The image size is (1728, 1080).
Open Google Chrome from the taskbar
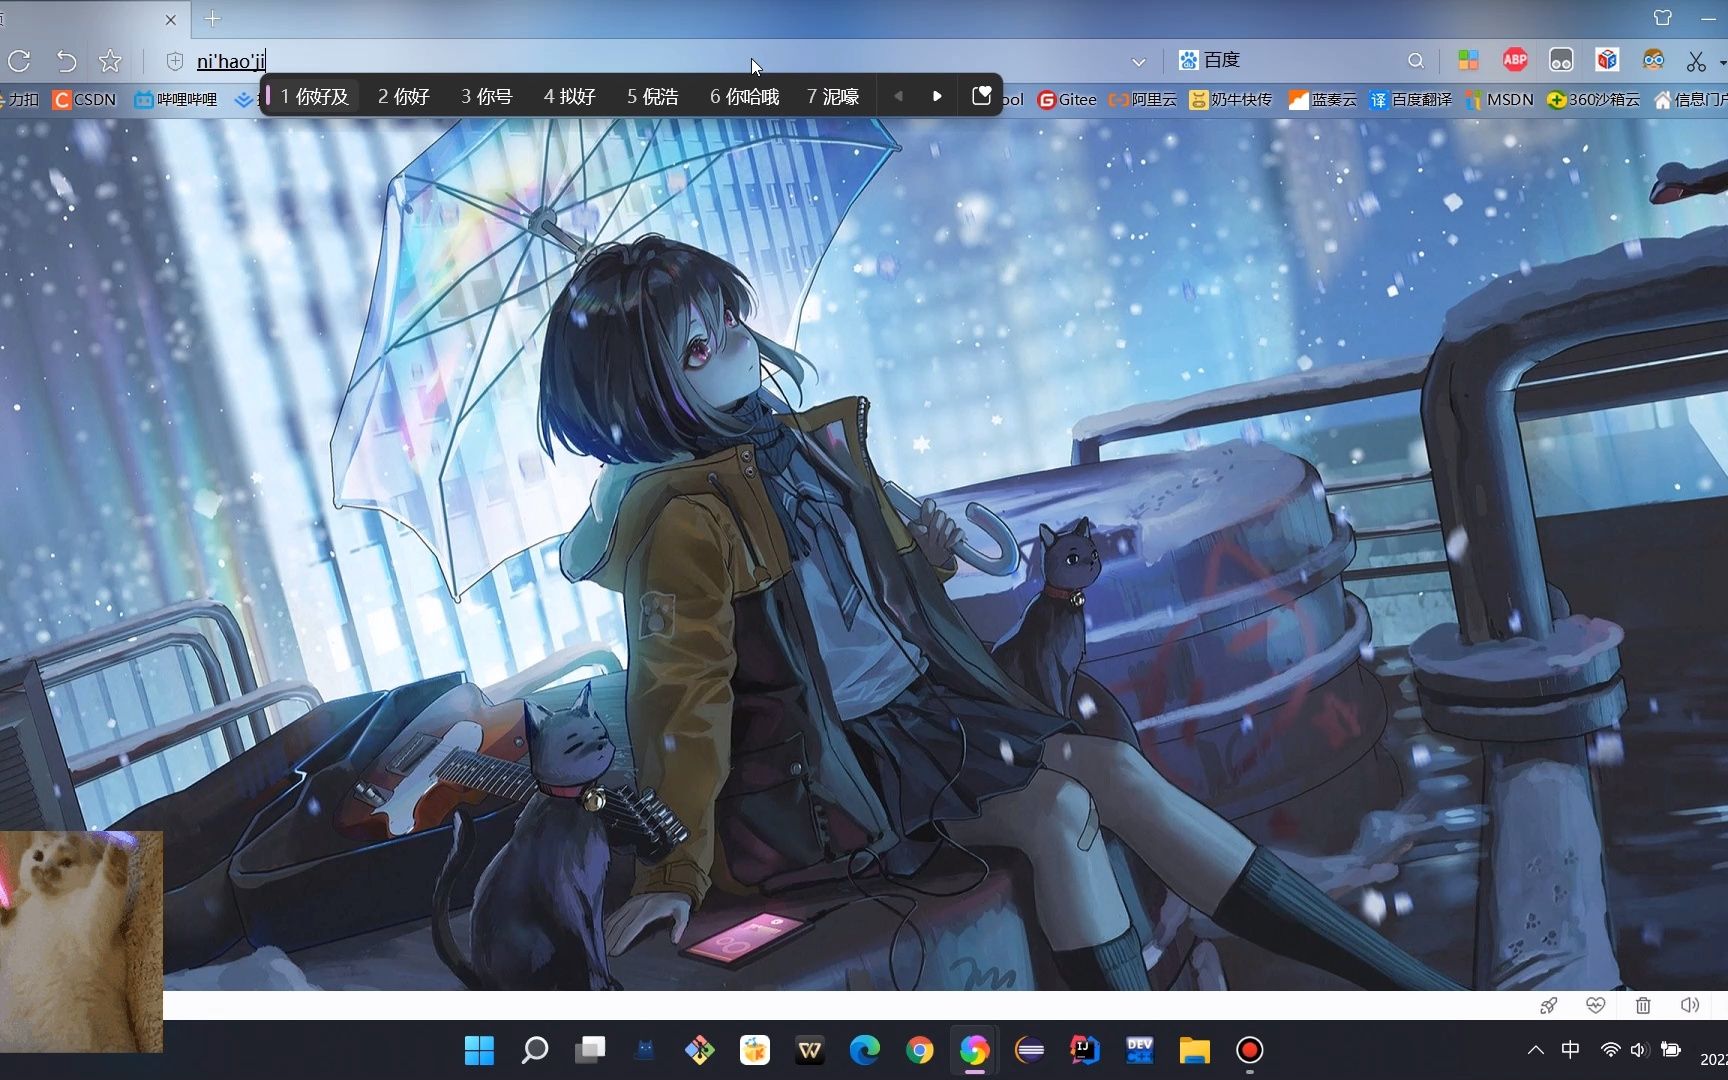coord(920,1050)
